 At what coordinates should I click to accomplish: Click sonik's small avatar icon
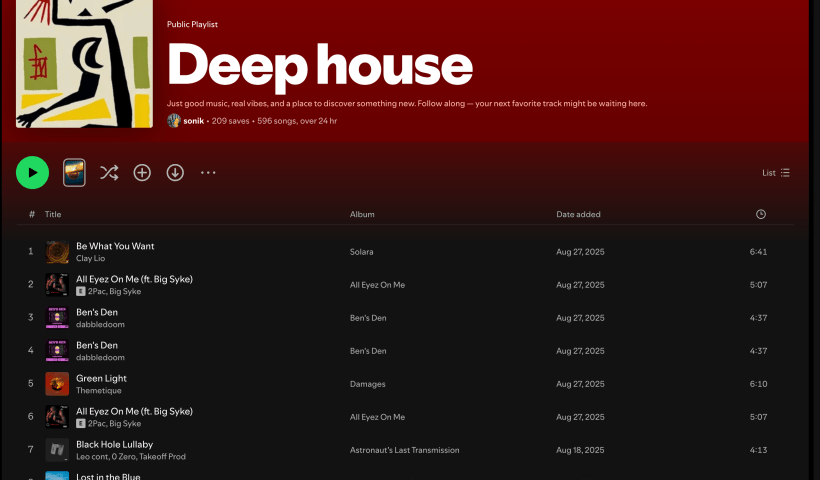(x=174, y=121)
